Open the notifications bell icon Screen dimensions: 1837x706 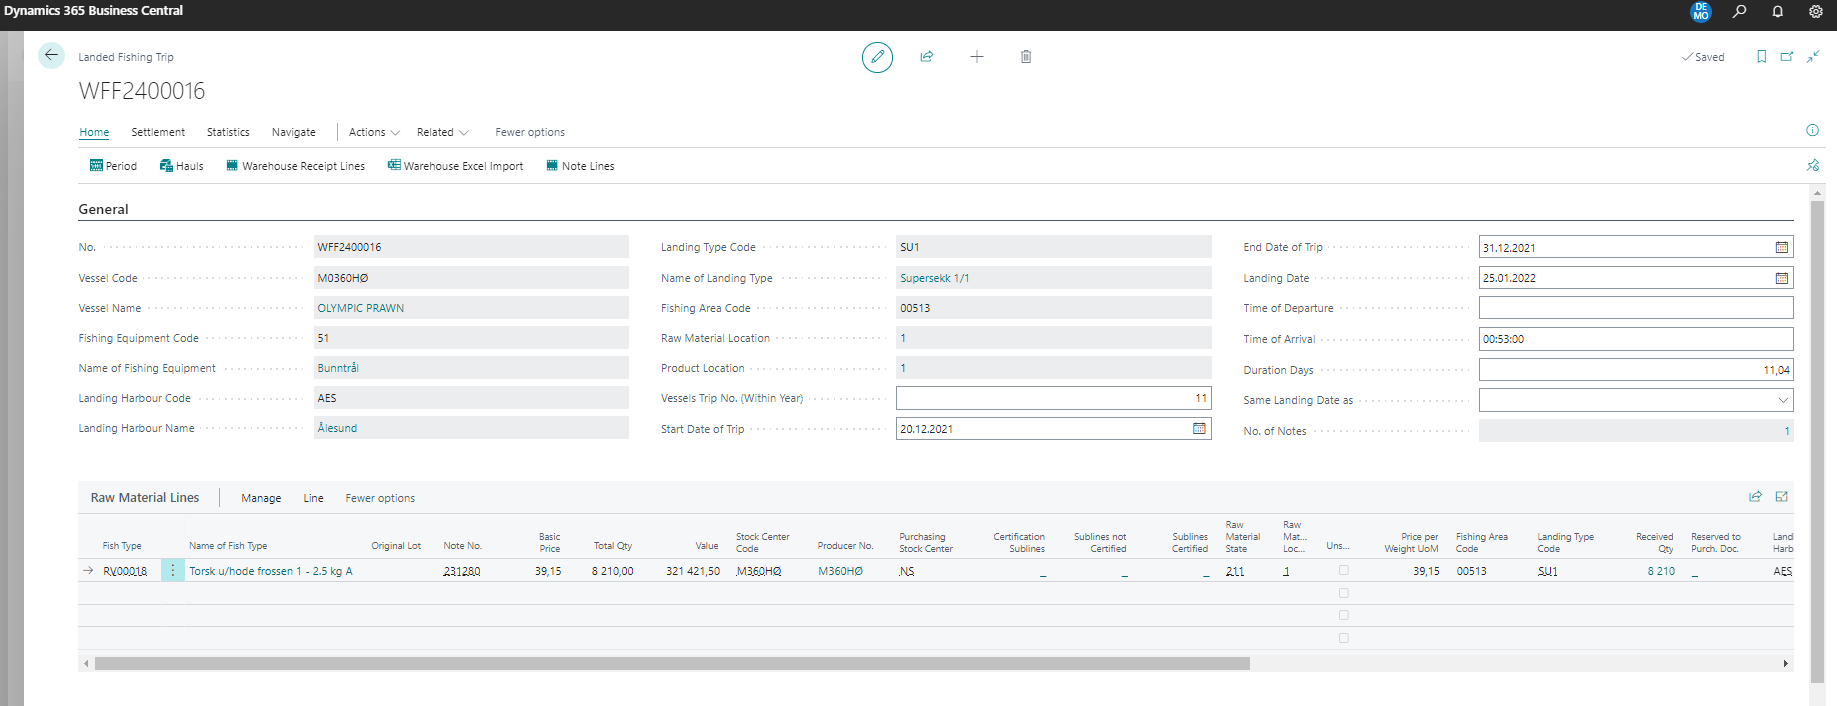click(1778, 11)
